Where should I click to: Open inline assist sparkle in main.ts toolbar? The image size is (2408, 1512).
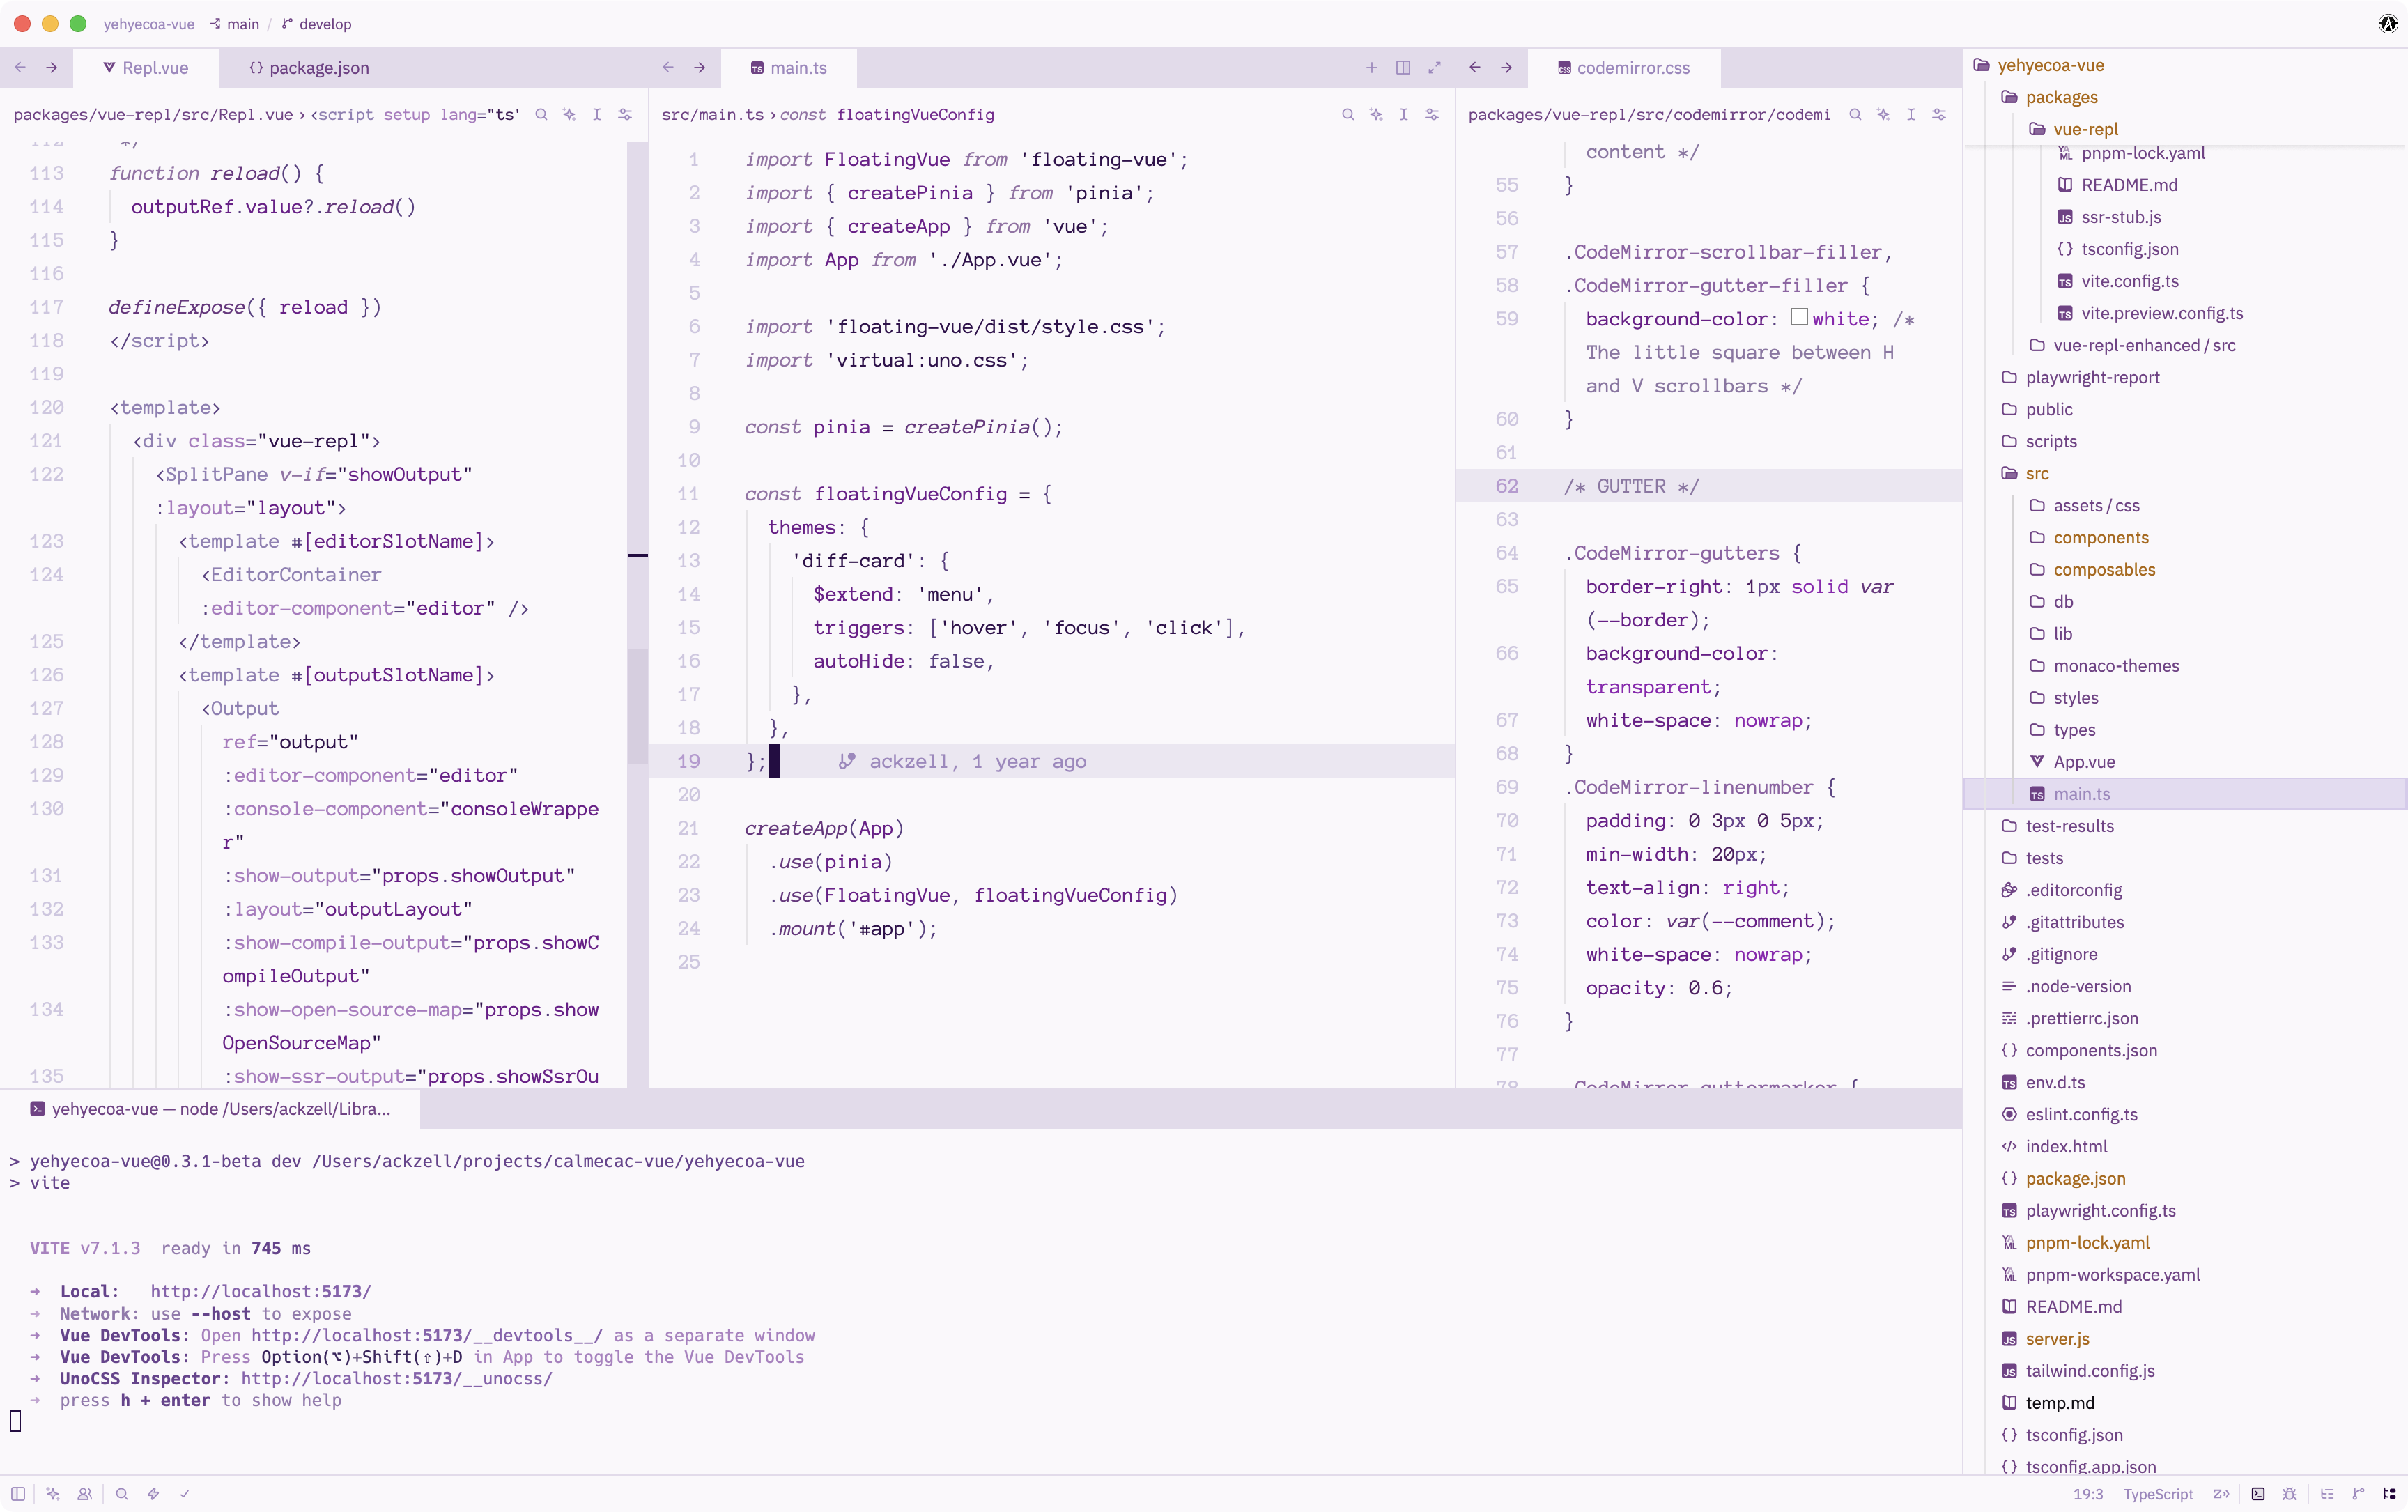[x=1376, y=114]
